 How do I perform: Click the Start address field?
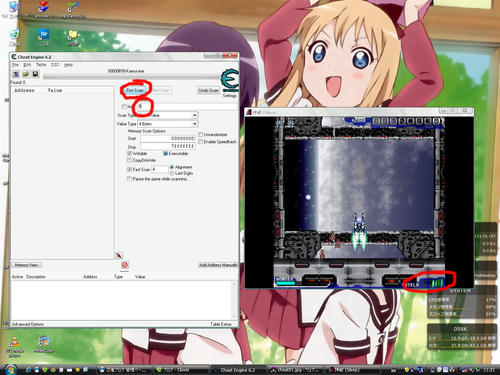tap(167, 138)
